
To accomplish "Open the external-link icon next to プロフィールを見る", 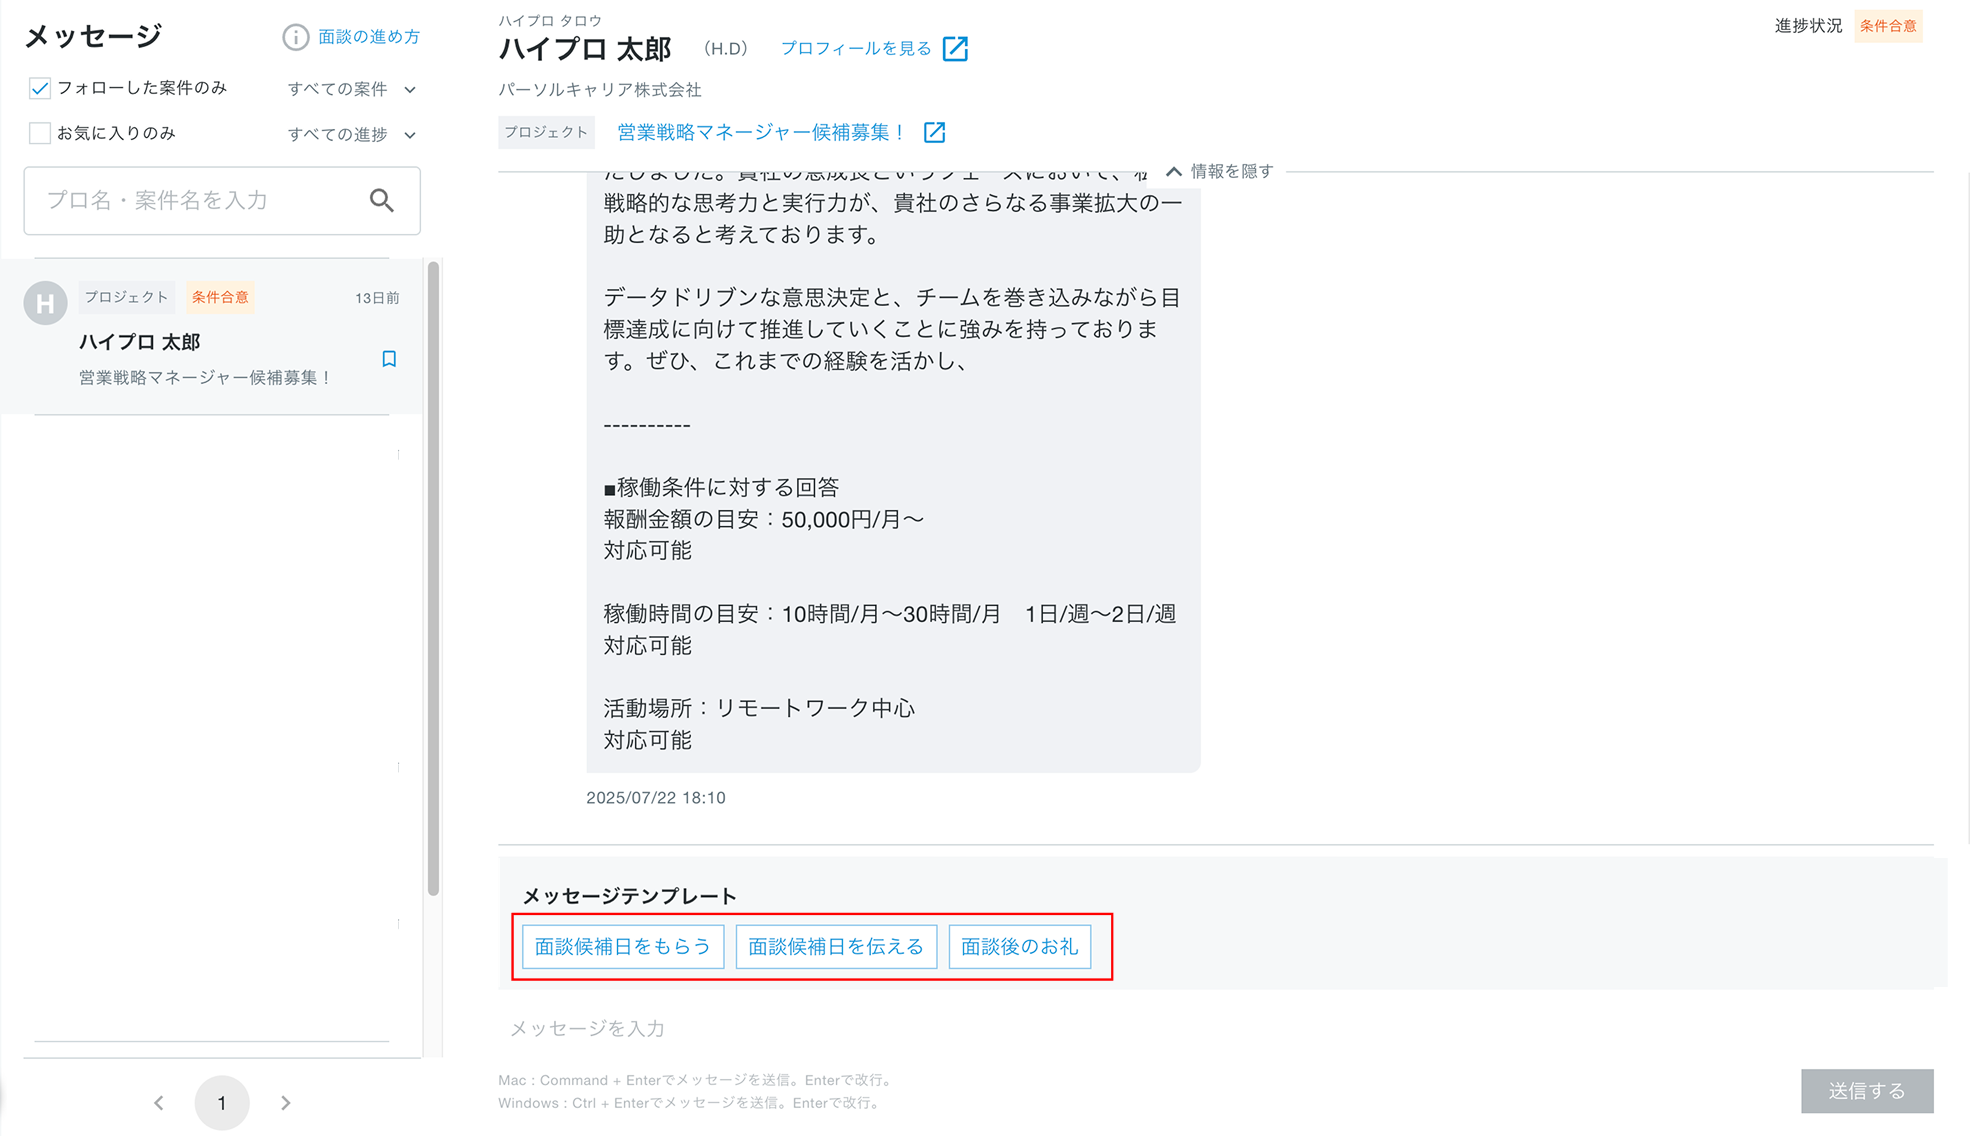I will [955, 49].
